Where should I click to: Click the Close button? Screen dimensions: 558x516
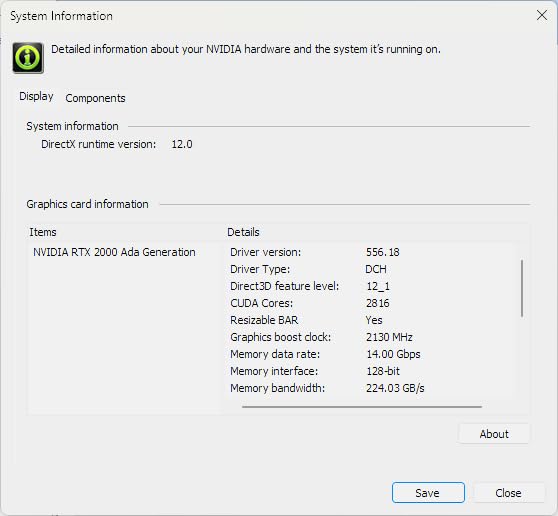point(508,493)
